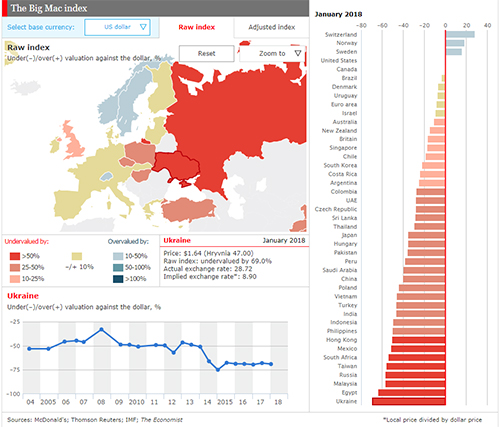Click Switzerland on the map
The image size is (500, 427).
106,176
